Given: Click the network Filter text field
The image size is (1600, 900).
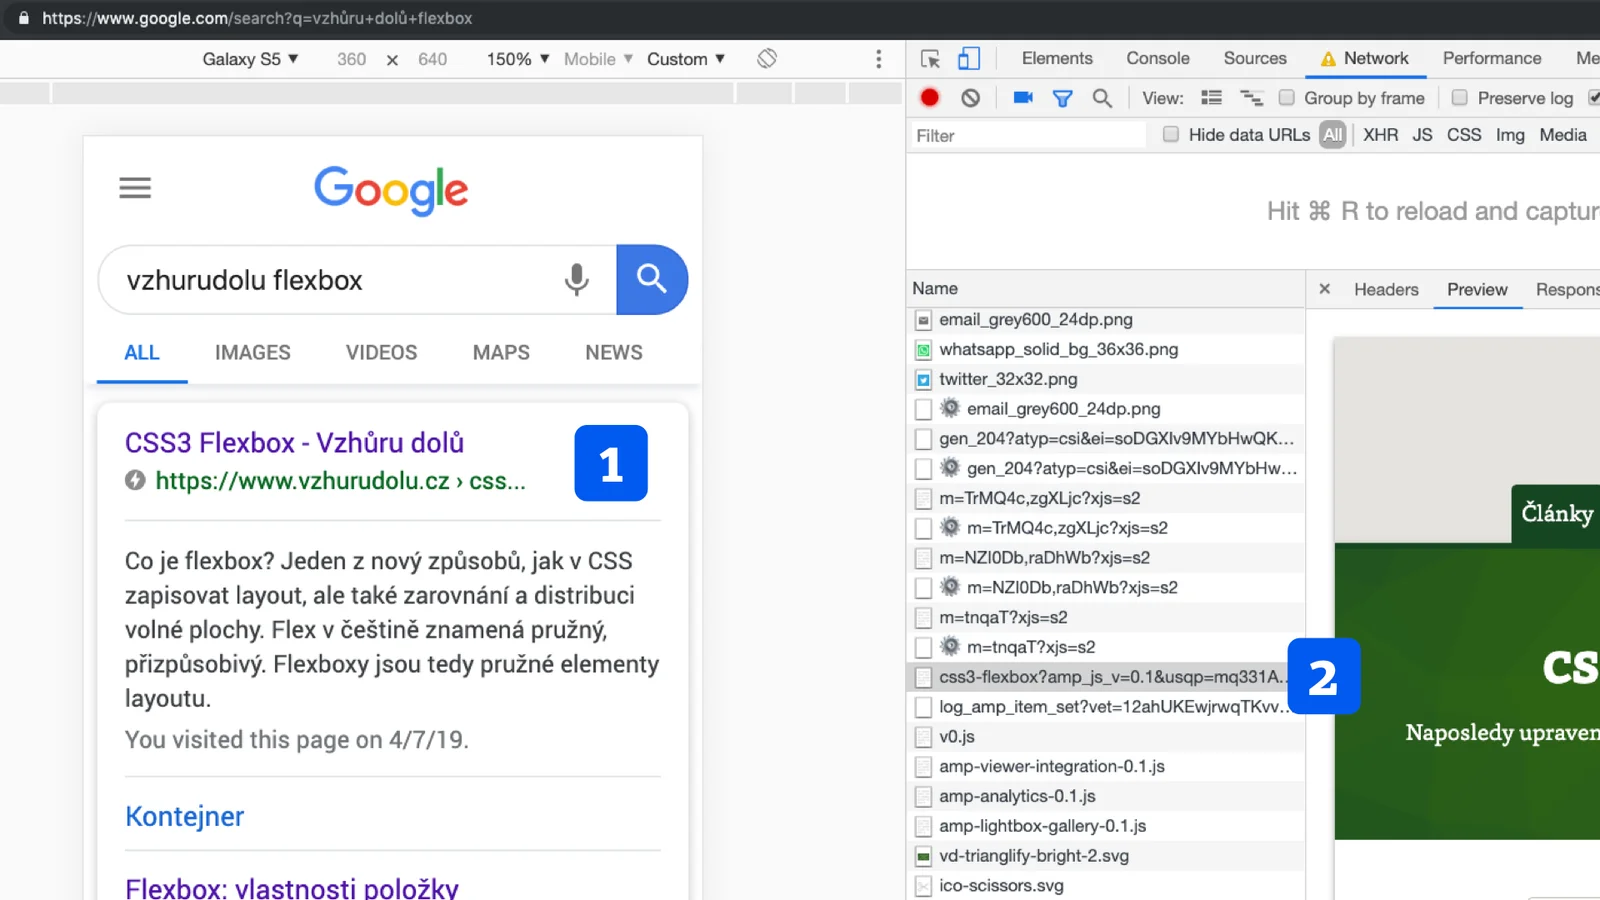Looking at the screenshot, I should tap(1025, 136).
